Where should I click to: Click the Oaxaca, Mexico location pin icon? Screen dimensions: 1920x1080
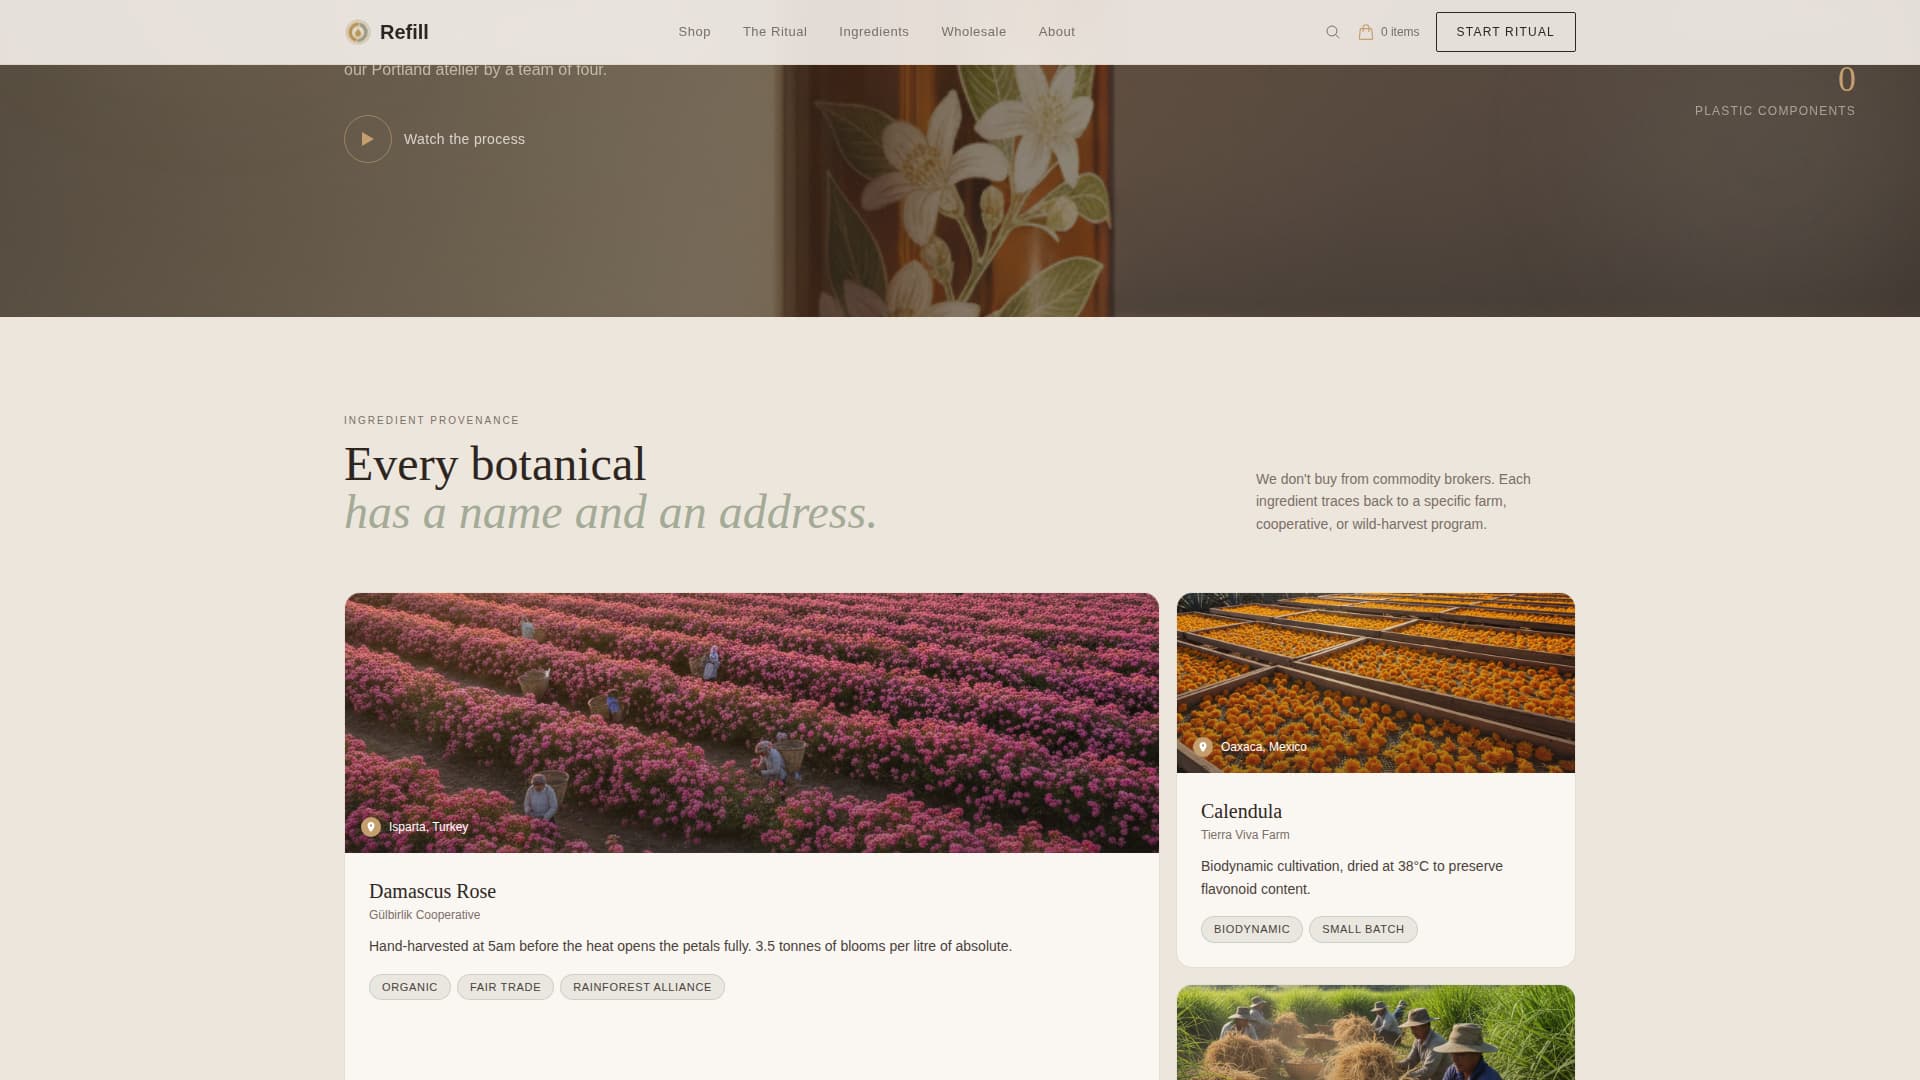point(1204,746)
